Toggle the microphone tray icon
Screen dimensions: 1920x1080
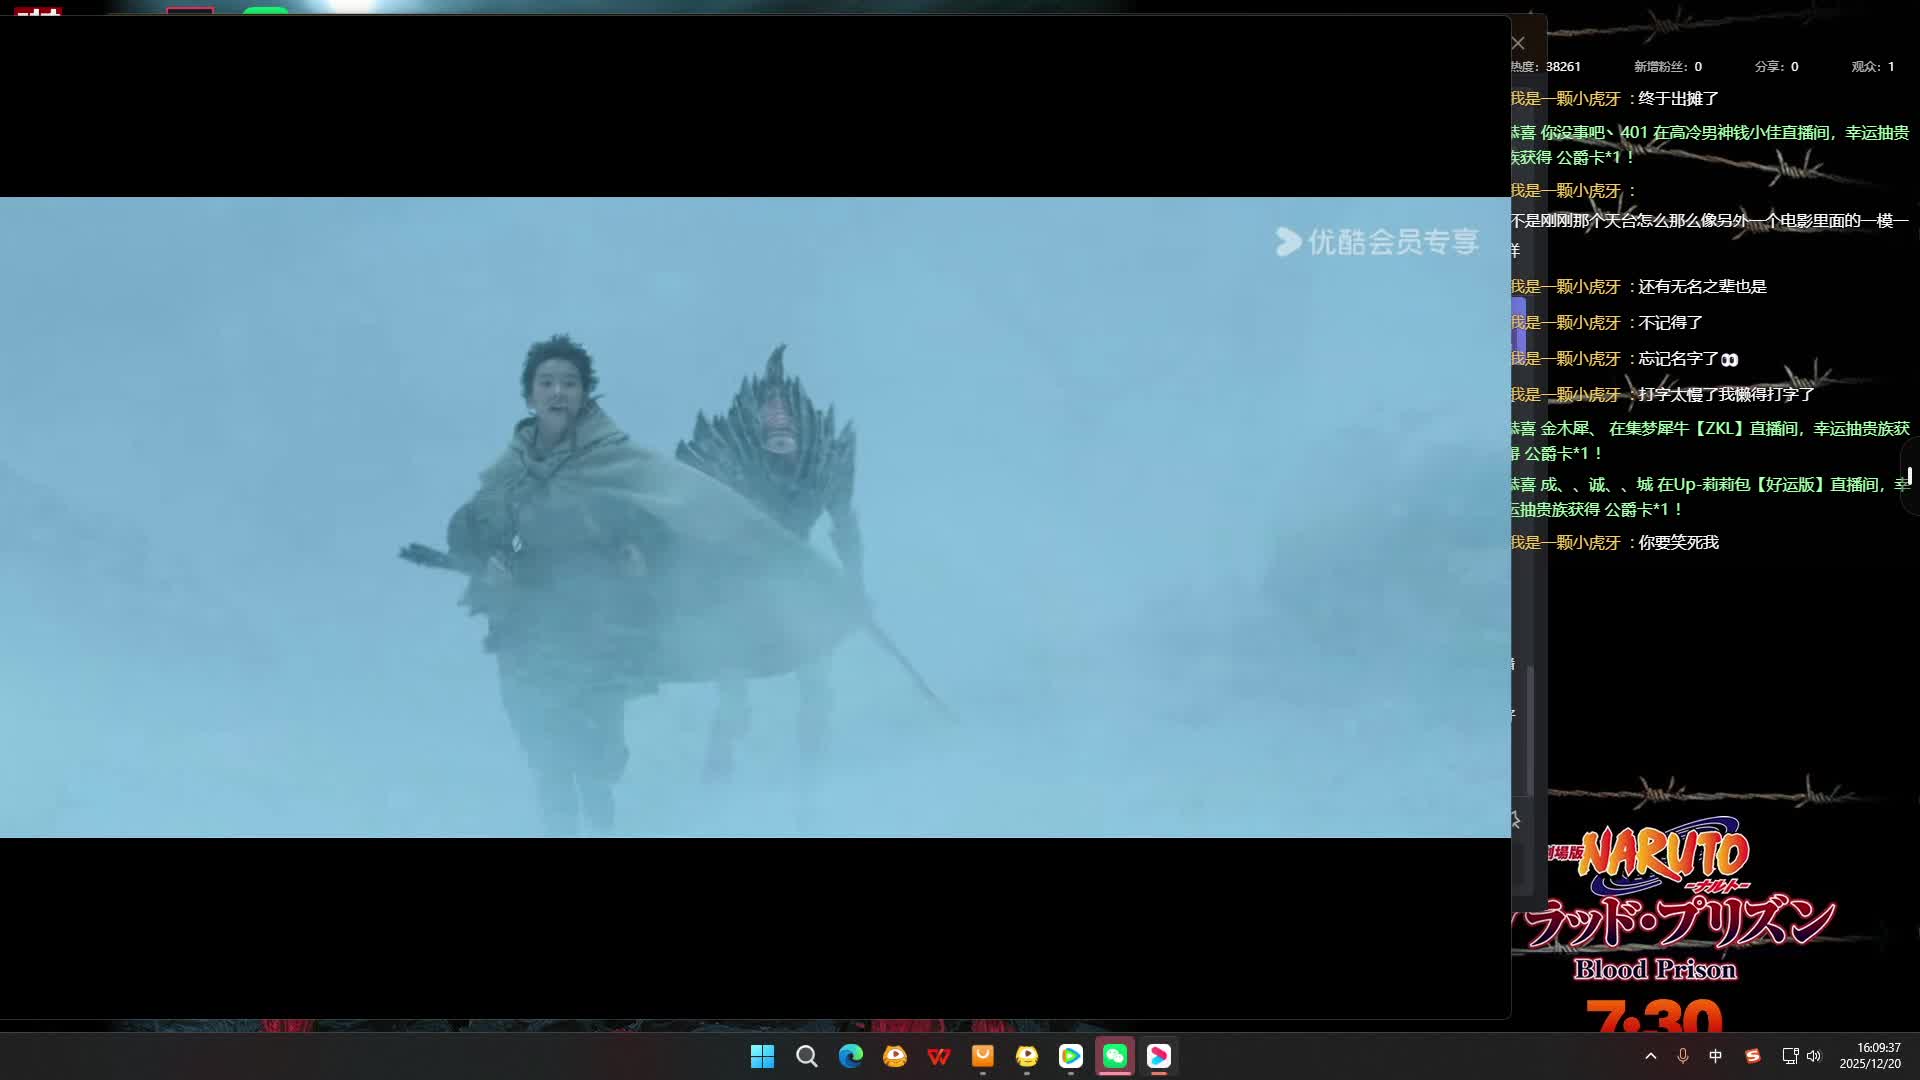pyautogui.click(x=1683, y=1056)
